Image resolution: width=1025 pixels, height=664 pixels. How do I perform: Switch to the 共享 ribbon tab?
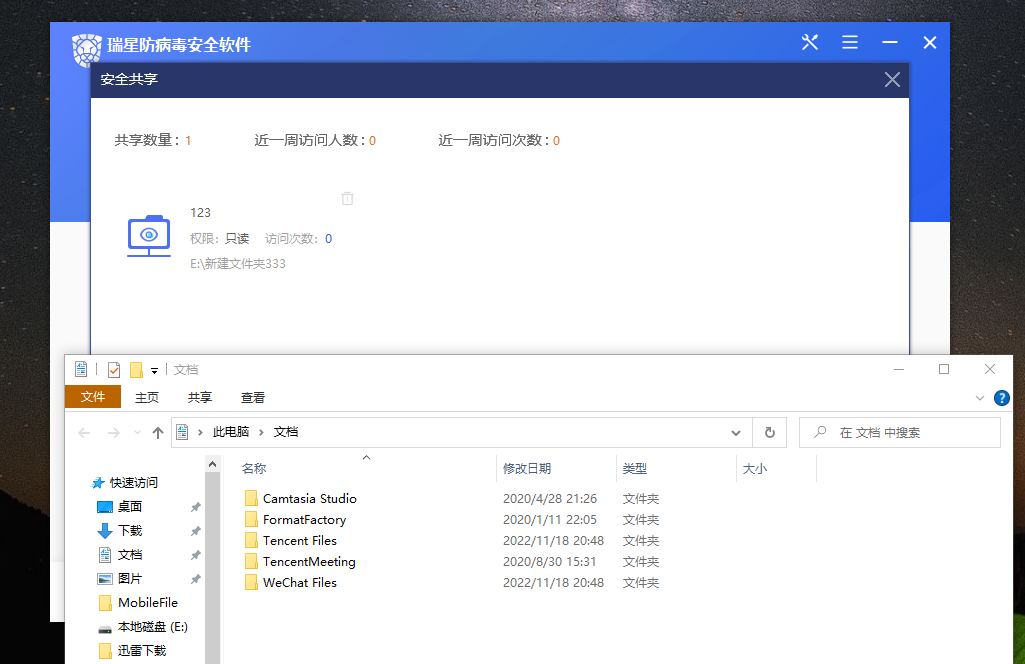pos(199,397)
